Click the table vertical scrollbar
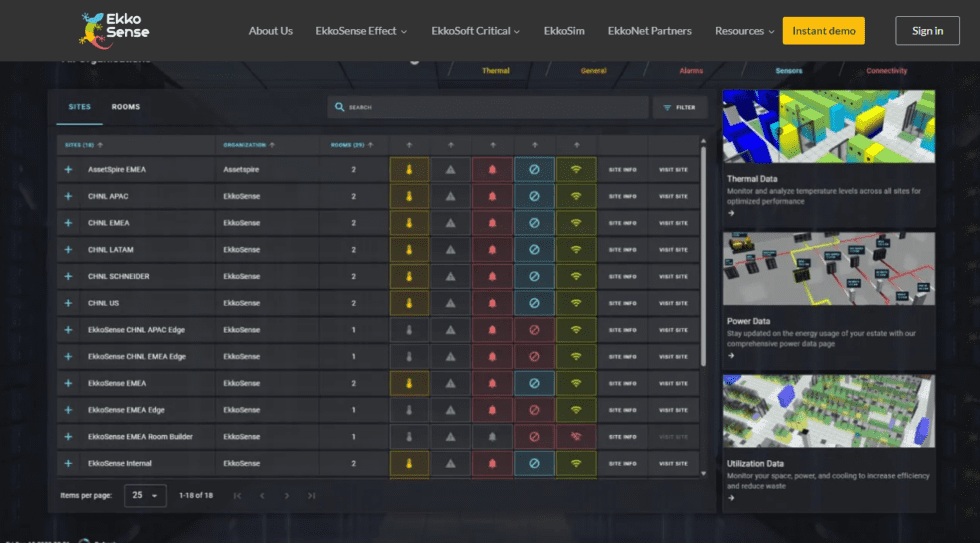The width and height of the screenshot is (980, 543). 703,256
